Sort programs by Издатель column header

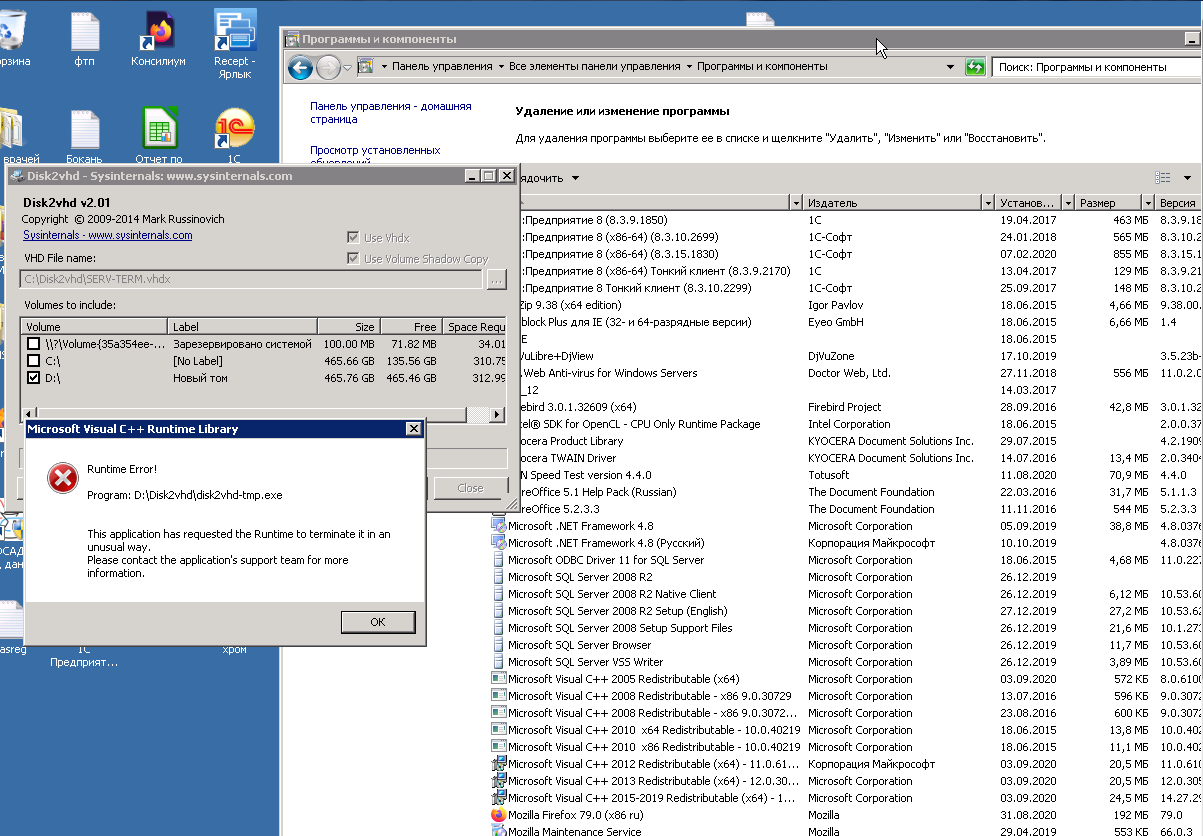pyautogui.click(x=893, y=203)
